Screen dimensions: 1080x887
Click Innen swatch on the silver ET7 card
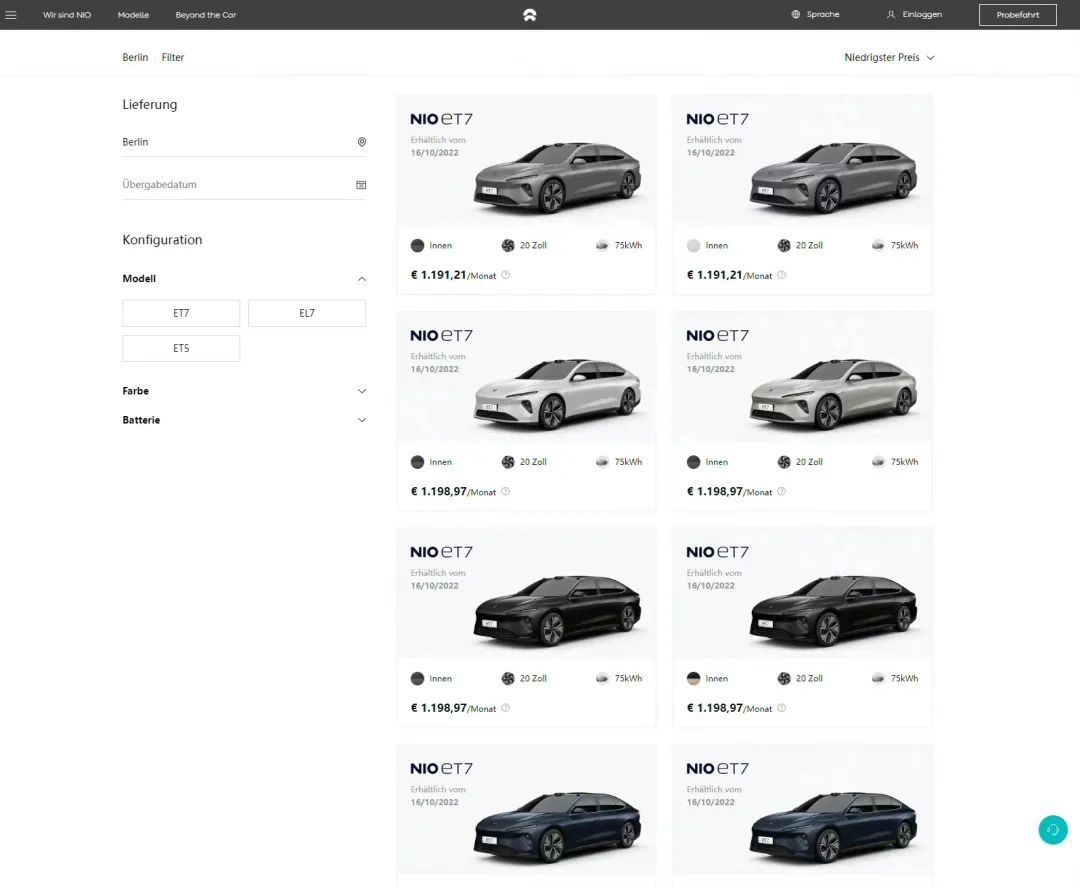point(694,462)
